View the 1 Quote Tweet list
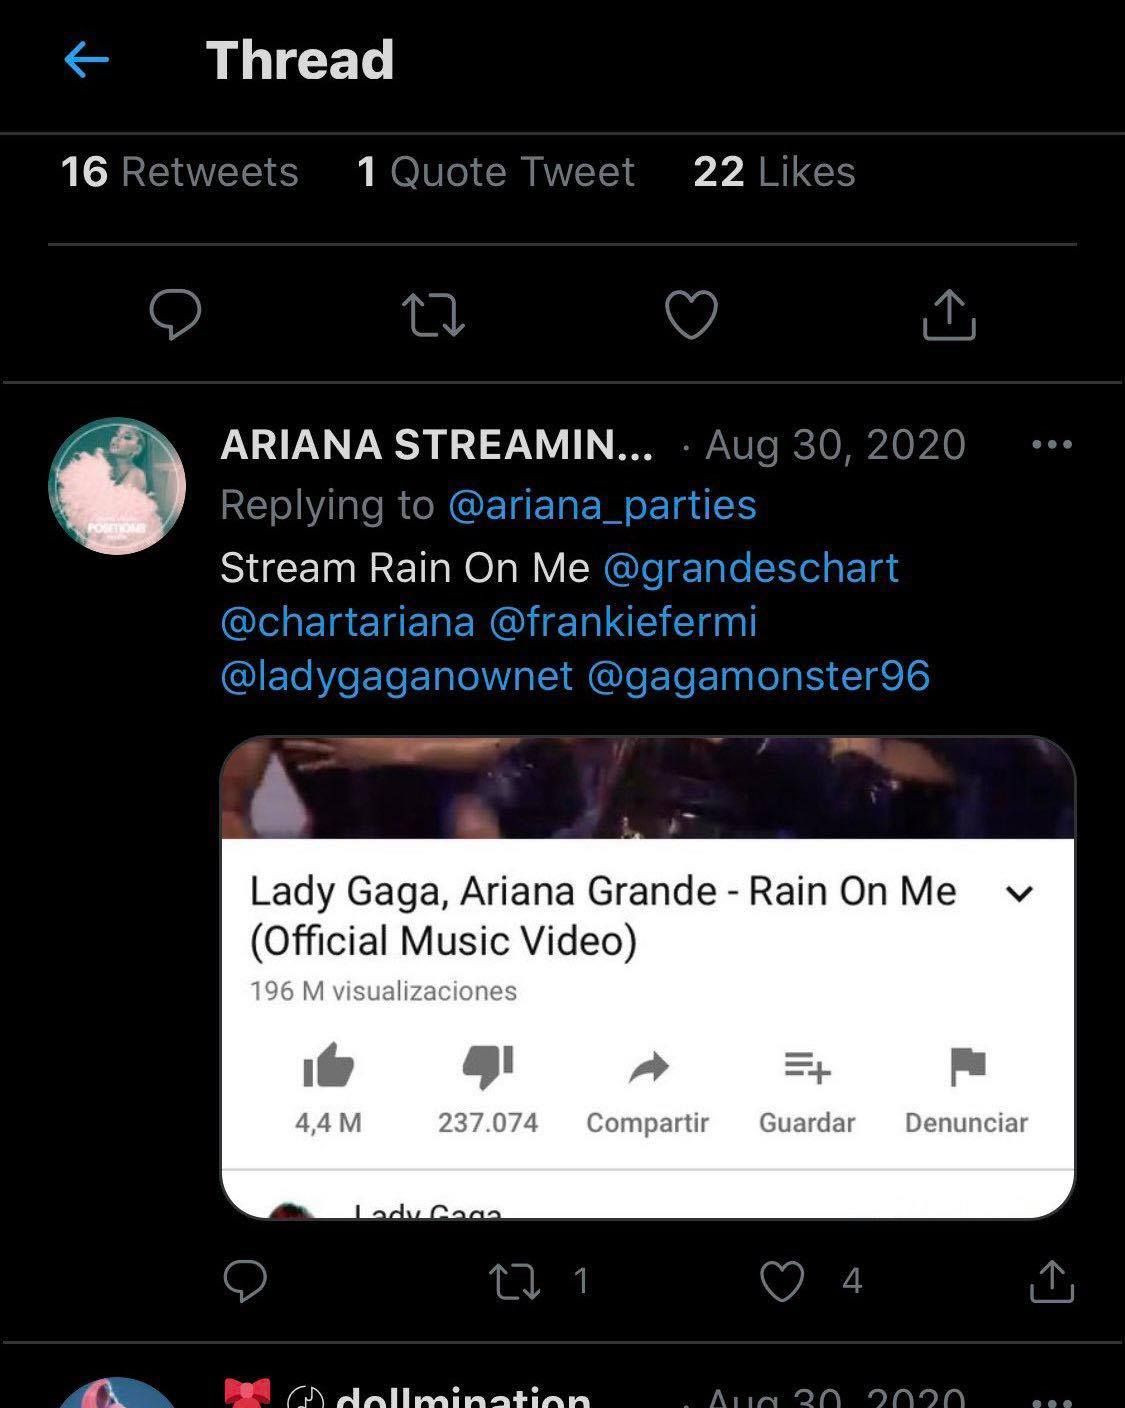This screenshot has width=1125, height=1408. pos(496,172)
